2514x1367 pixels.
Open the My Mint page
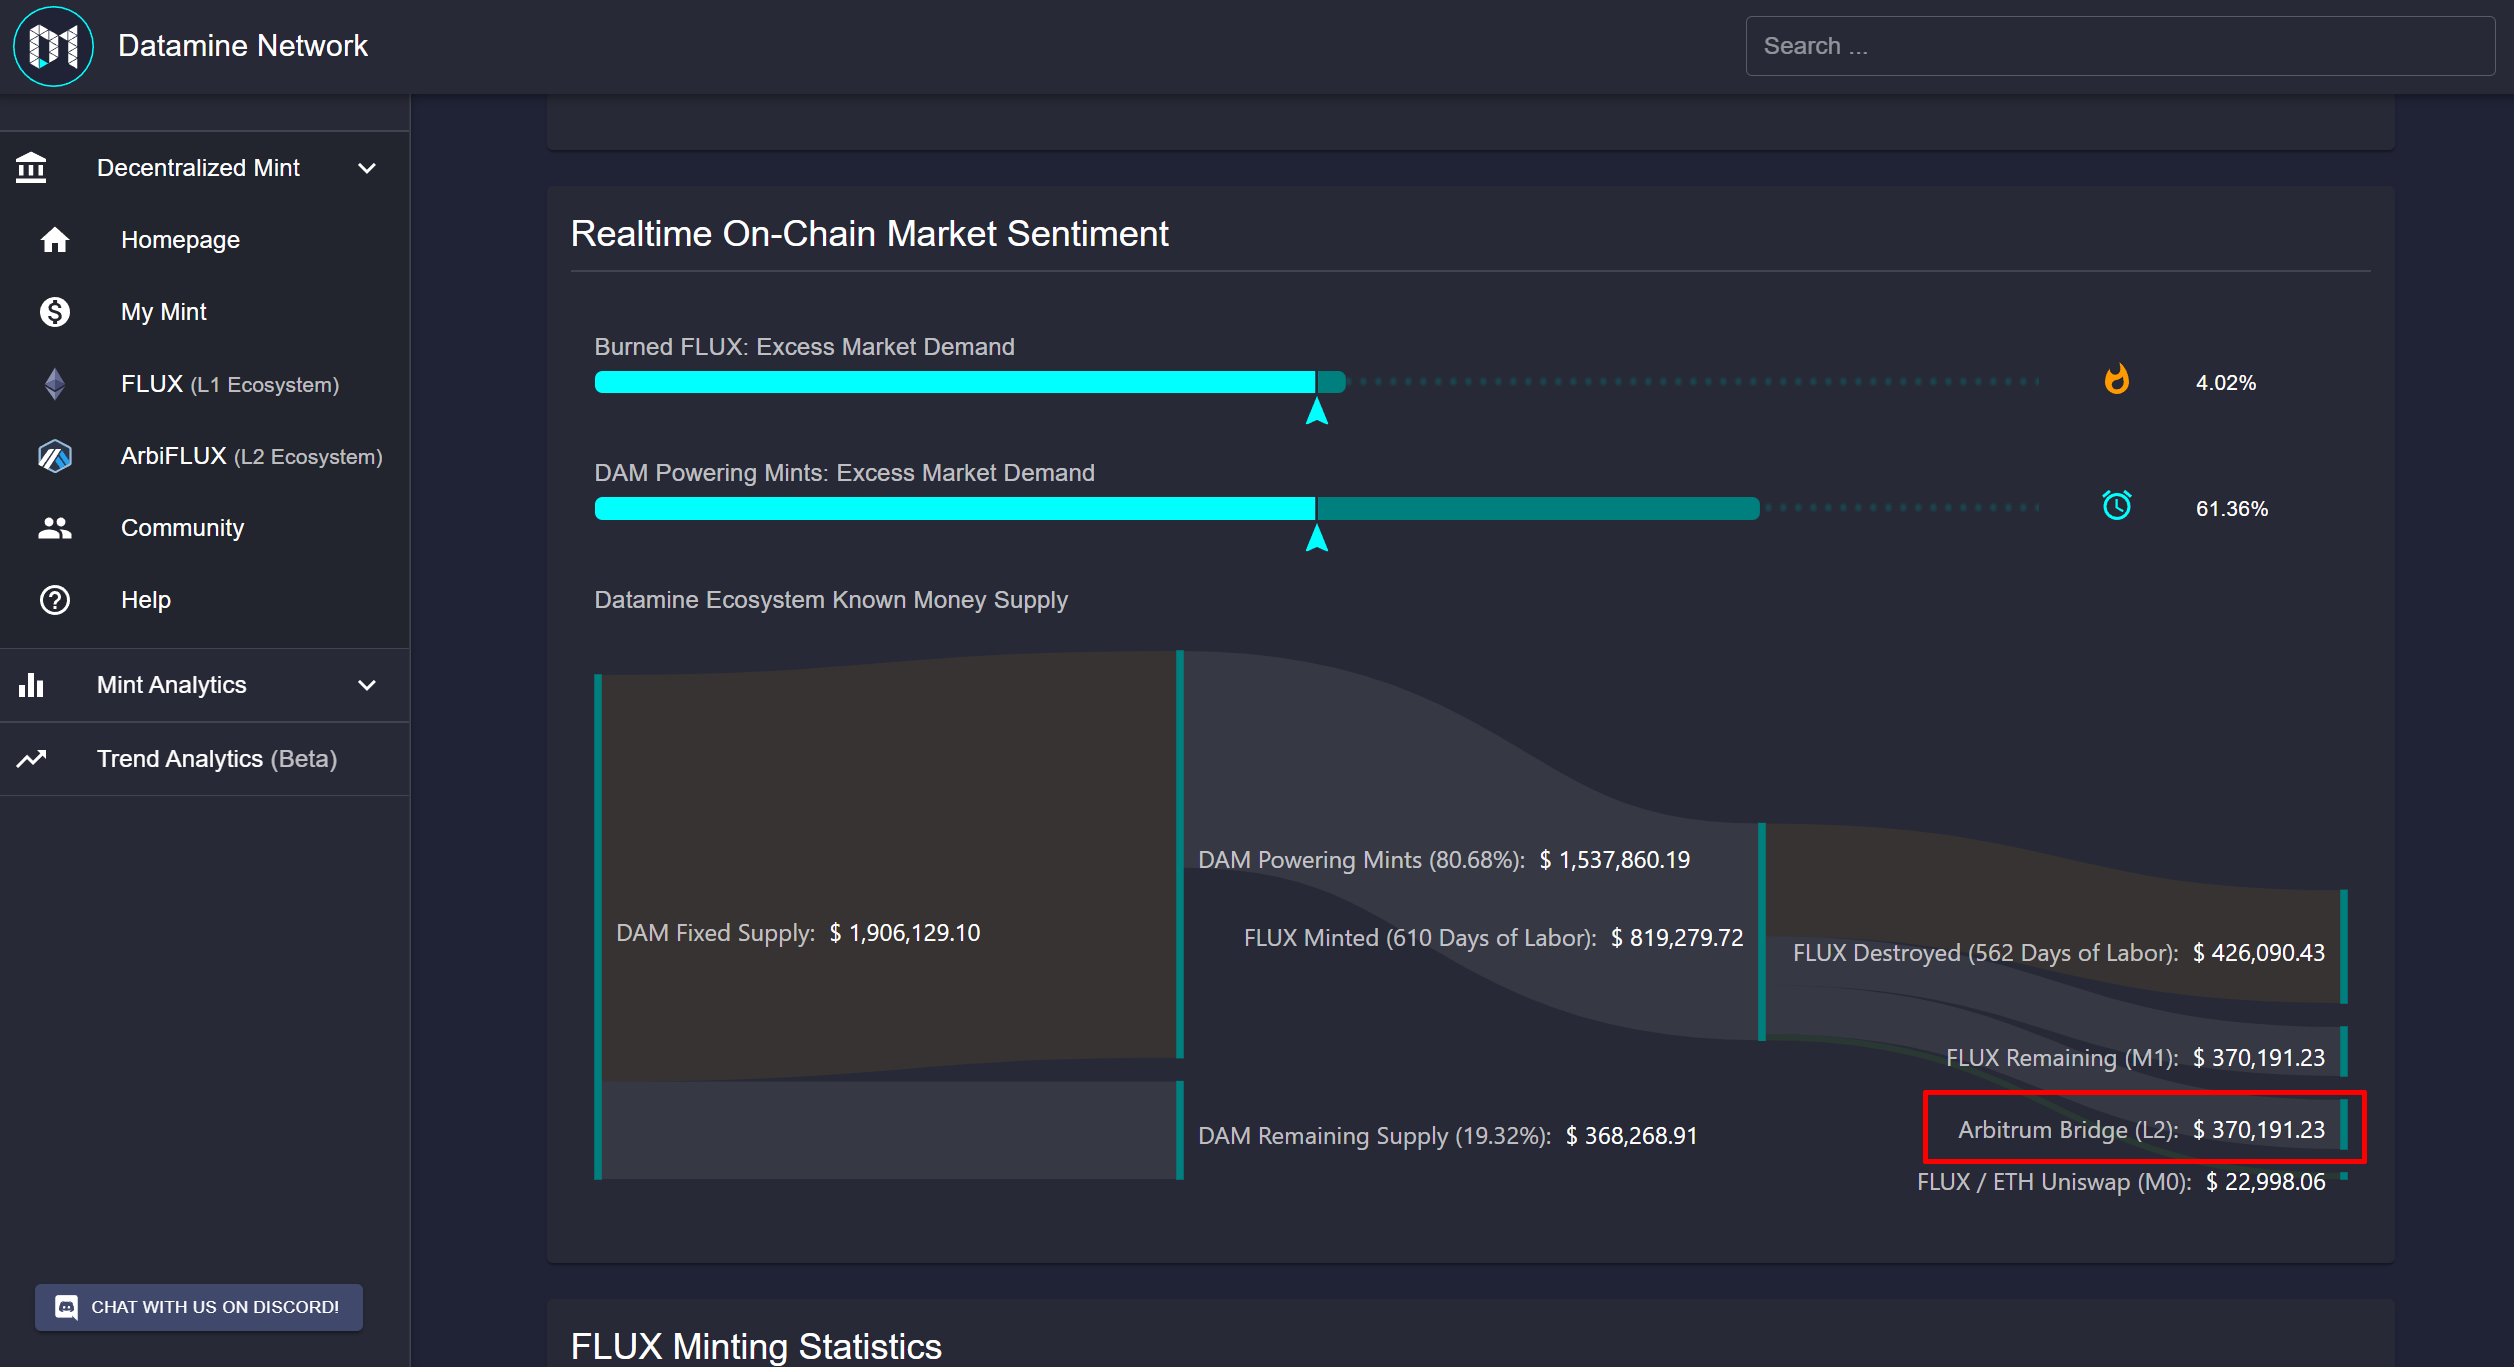(205, 312)
